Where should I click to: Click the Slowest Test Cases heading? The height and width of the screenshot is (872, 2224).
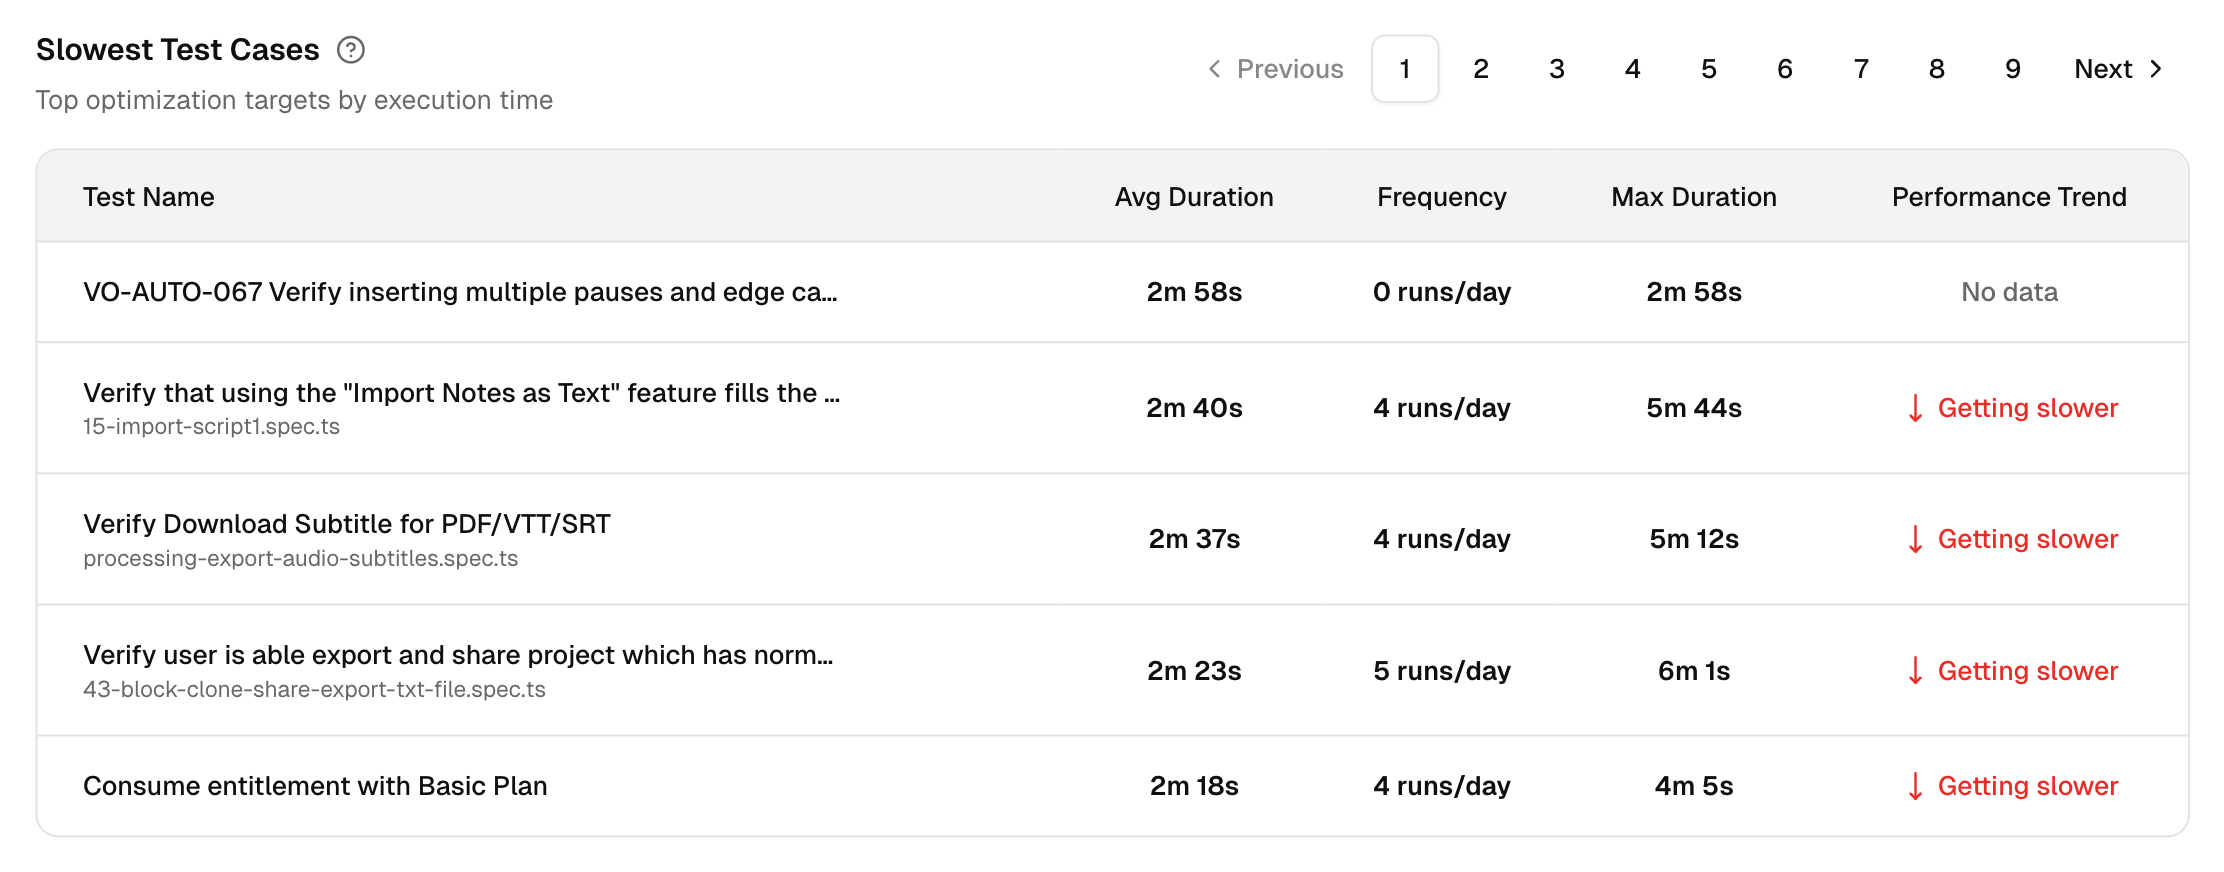[x=178, y=50]
